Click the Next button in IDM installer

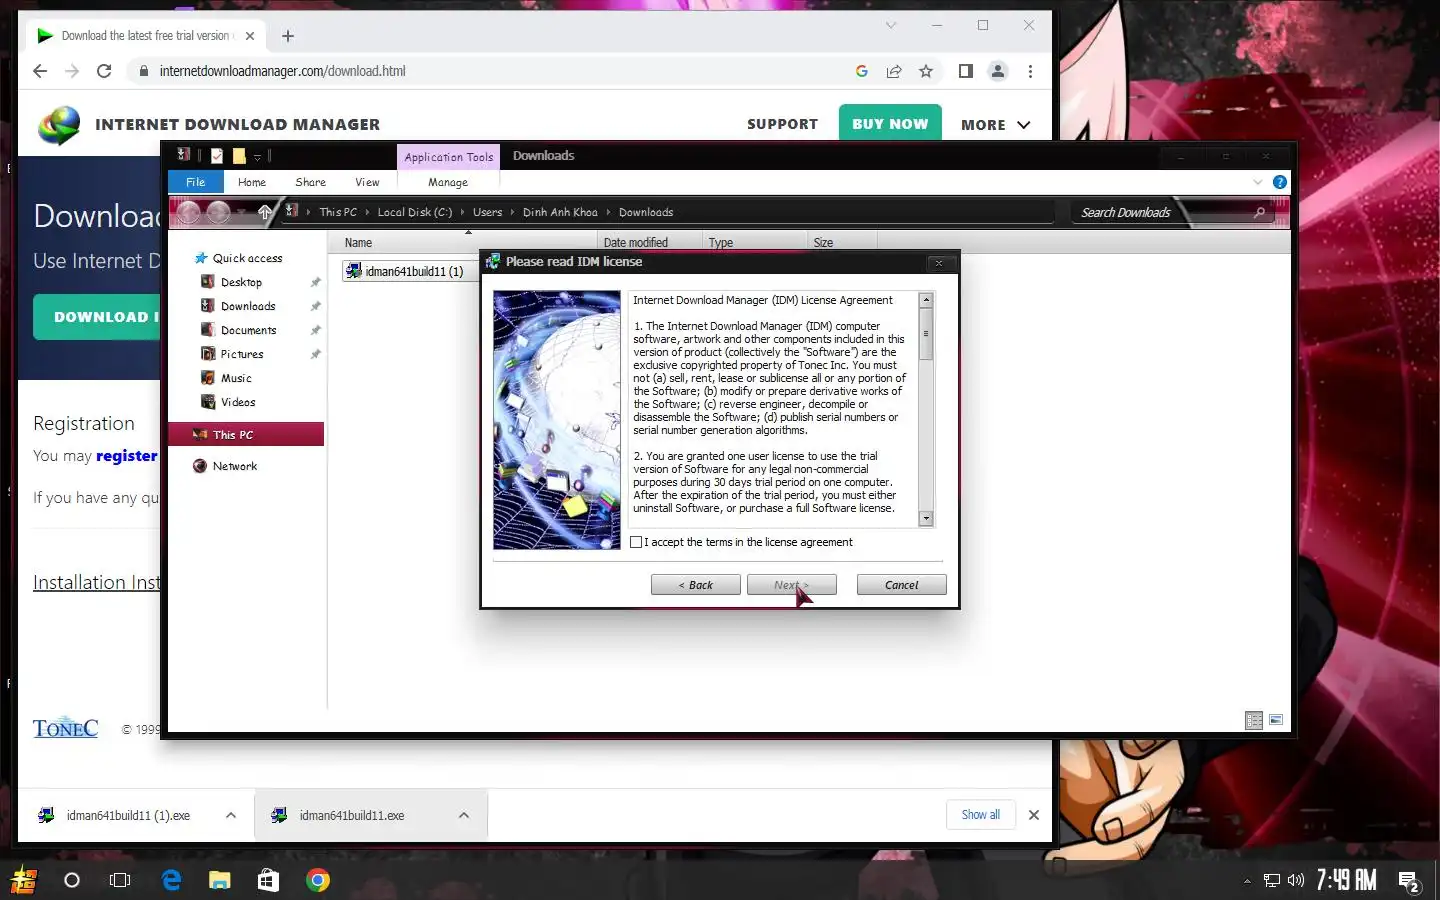[791, 585]
